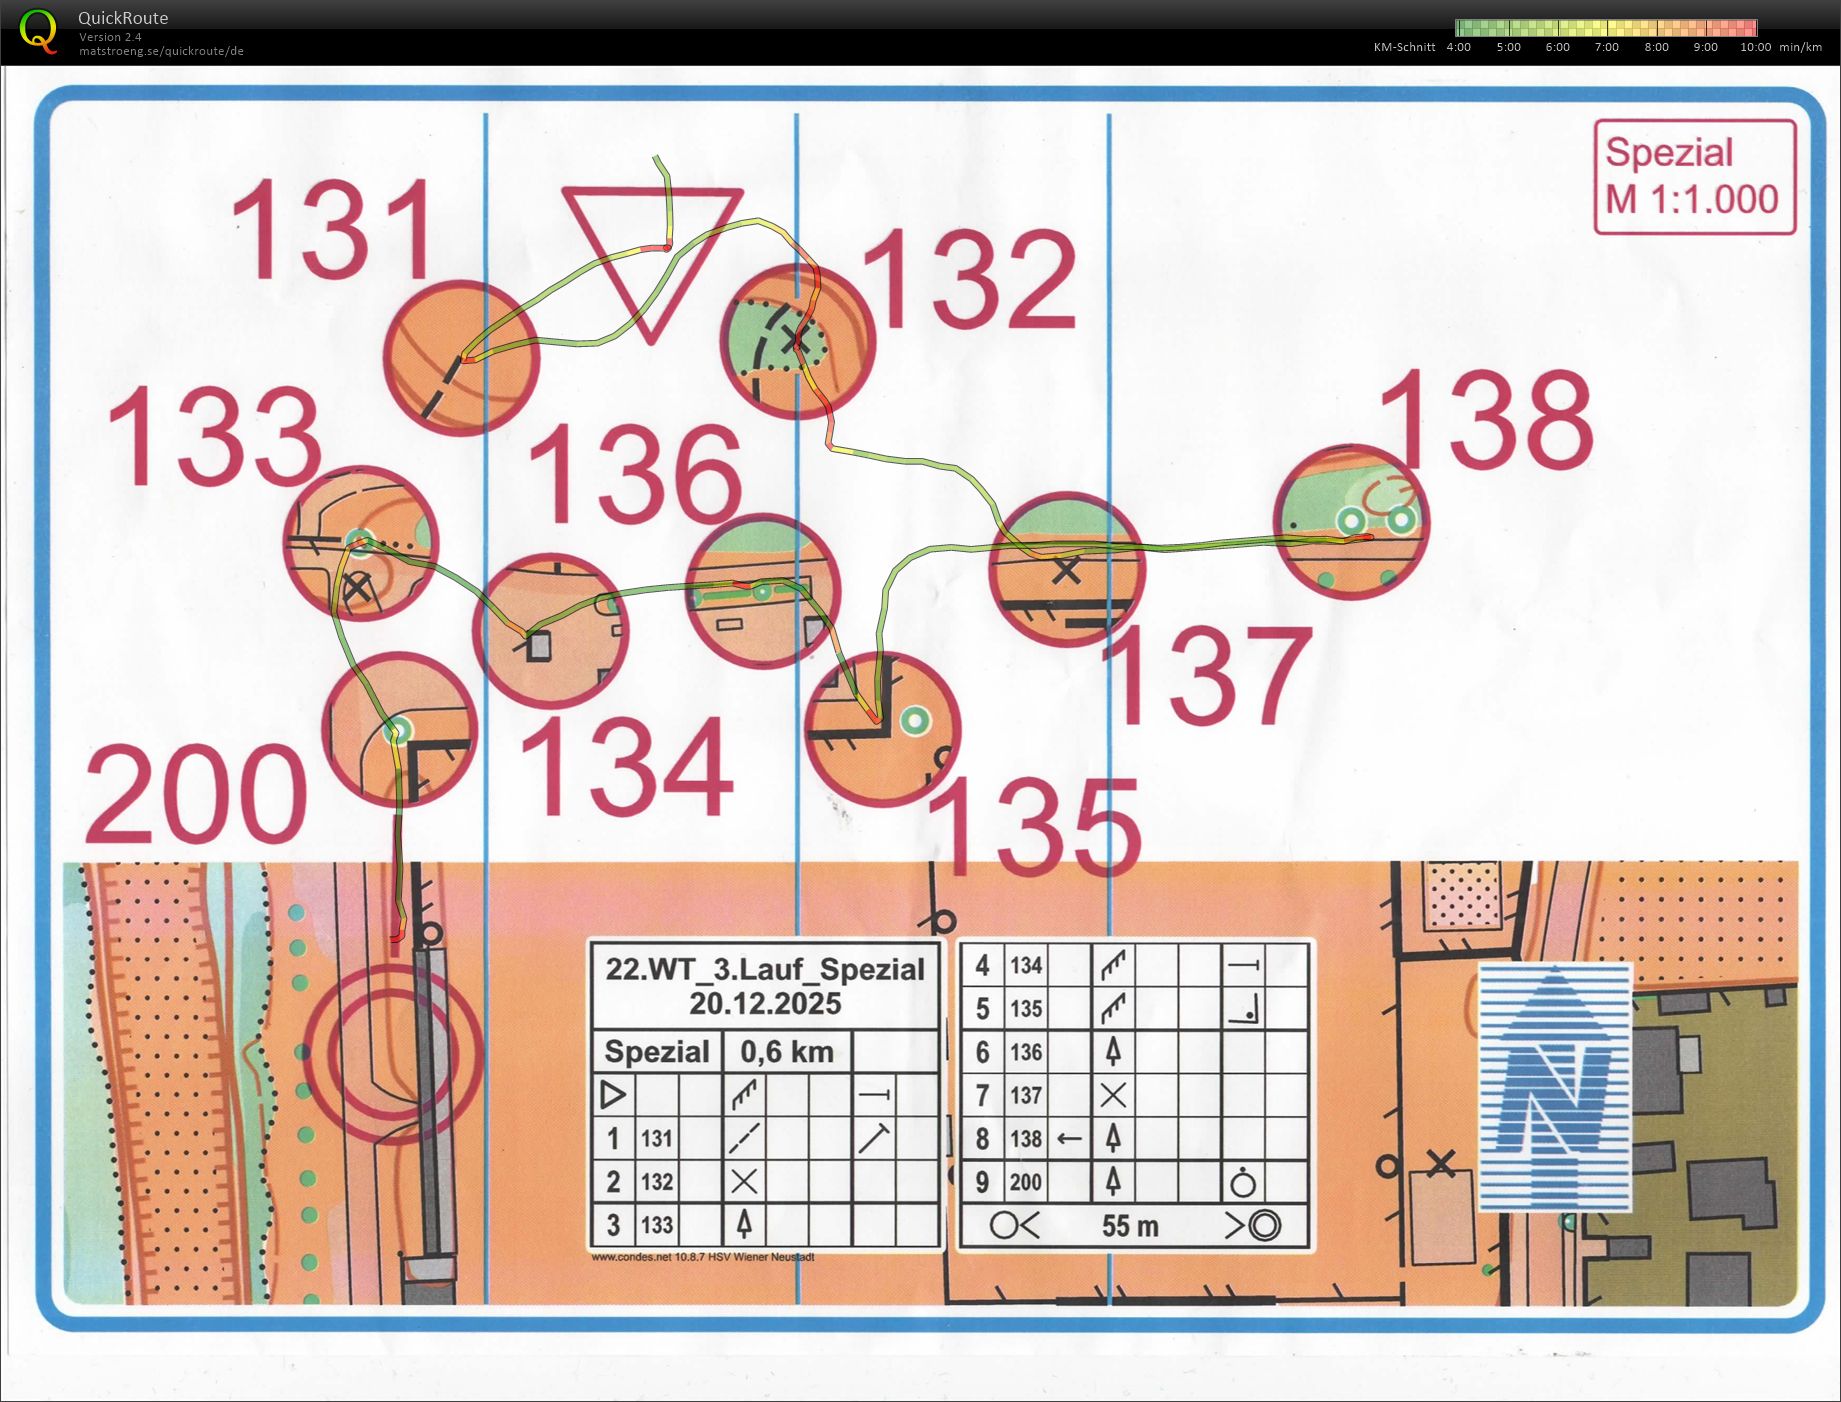Click the 10:00 pace legend value
The height and width of the screenshot is (1402, 1841).
coord(1755,47)
